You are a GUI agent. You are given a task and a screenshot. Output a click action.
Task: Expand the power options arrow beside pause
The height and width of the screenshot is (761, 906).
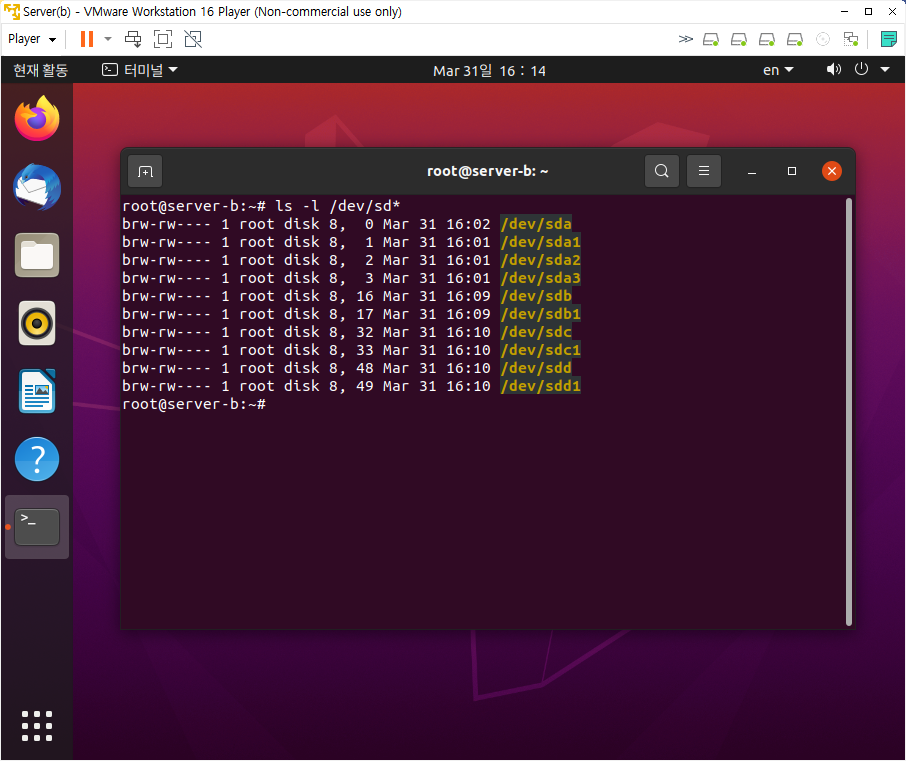[x=108, y=39]
